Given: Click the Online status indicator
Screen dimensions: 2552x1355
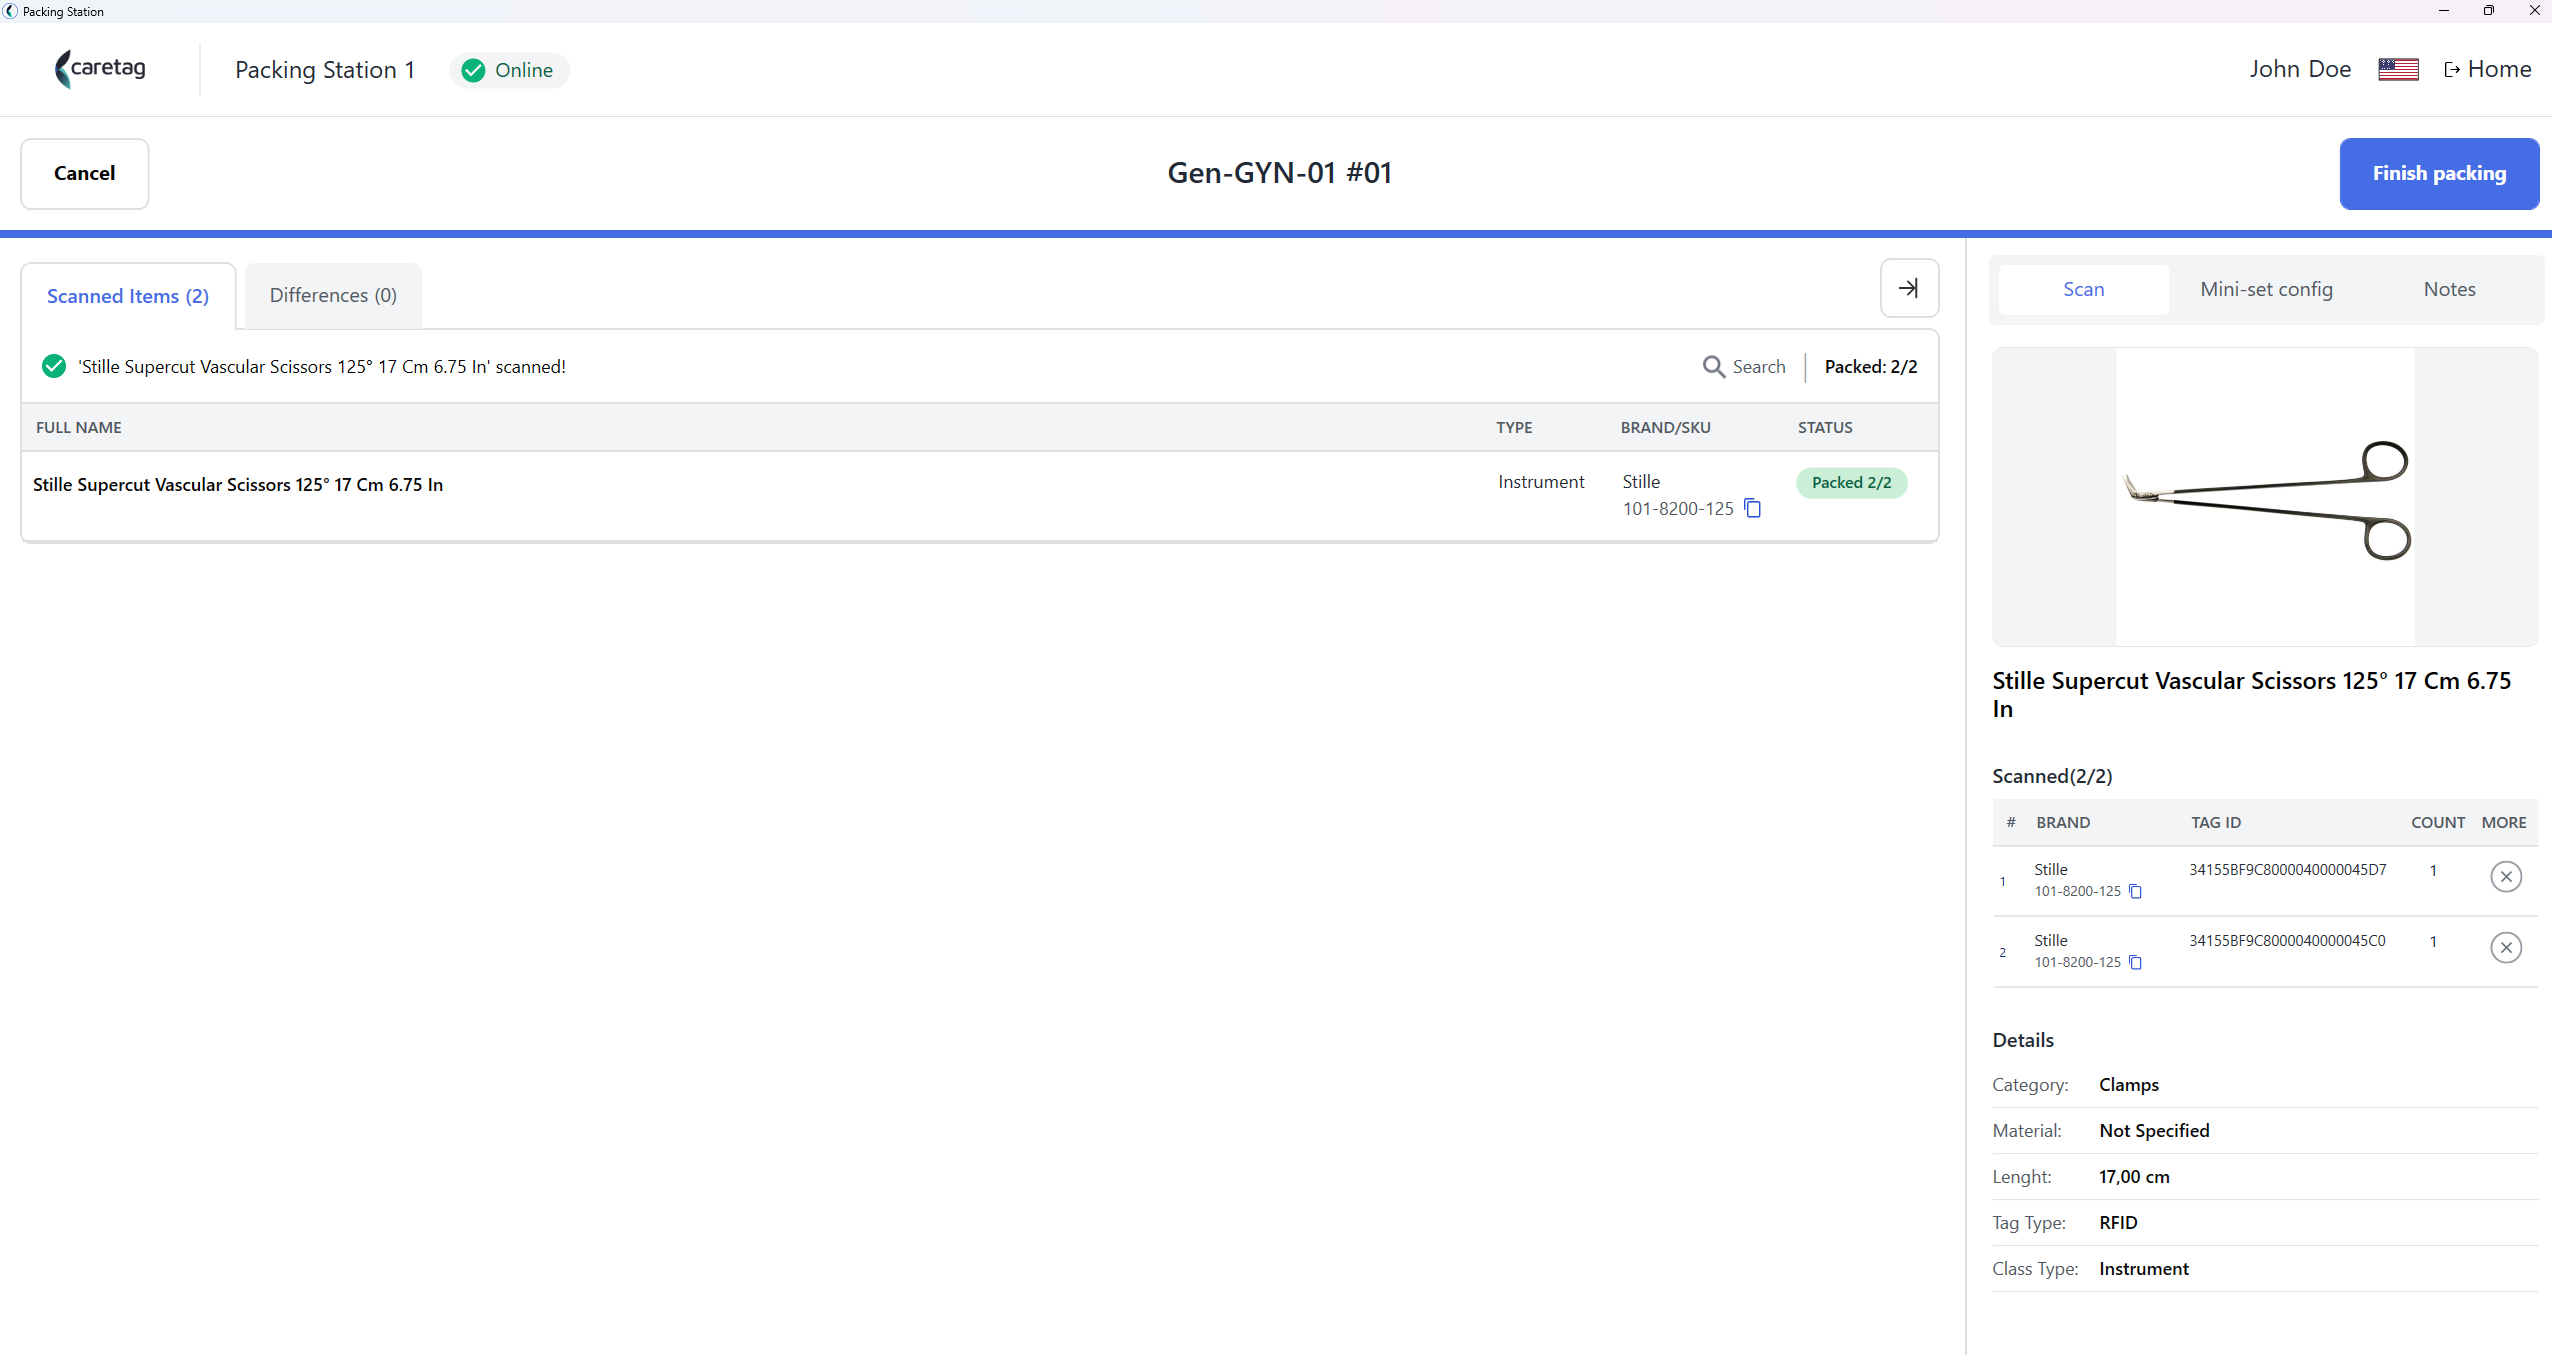Looking at the screenshot, I should click(509, 70).
